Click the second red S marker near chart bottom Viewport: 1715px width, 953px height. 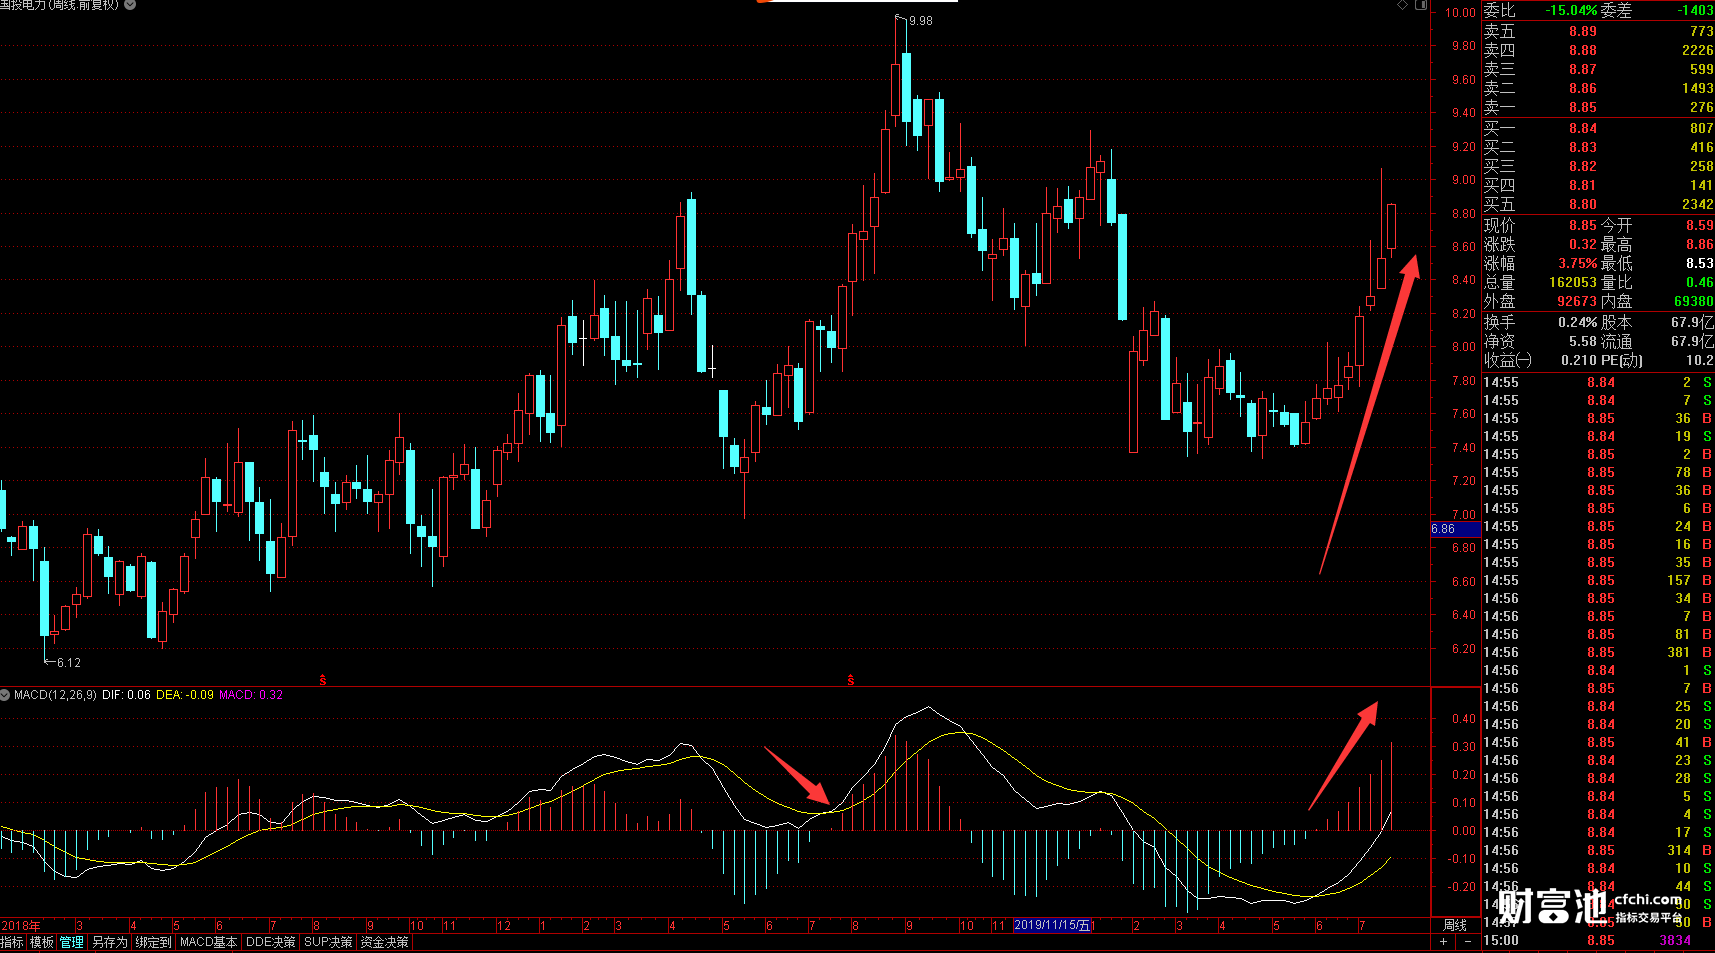(851, 680)
